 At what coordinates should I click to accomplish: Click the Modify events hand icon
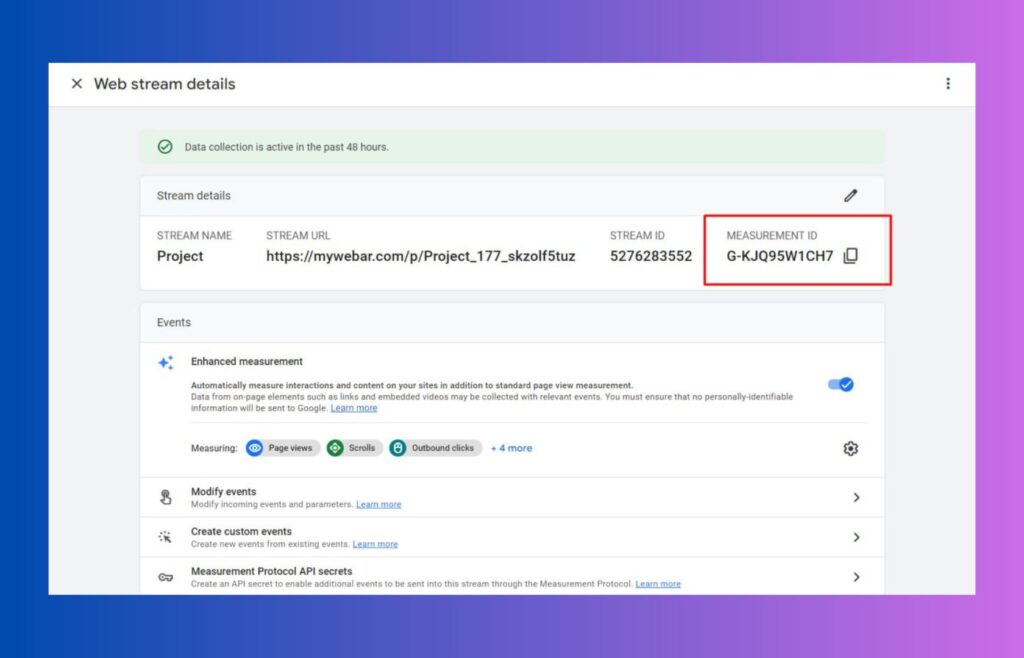(x=166, y=497)
